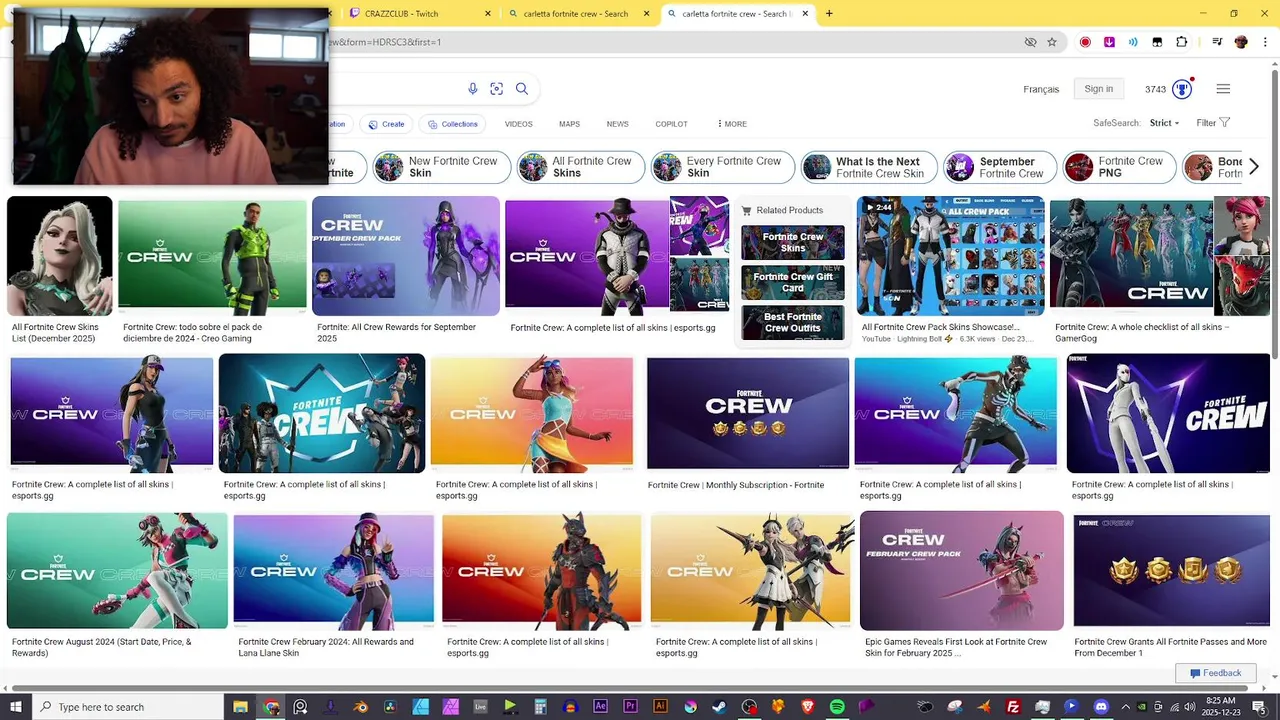Open Best Fortnite Crew Outfits related product
Viewport: 1280px width, 720px height.
pyautogui.click(x=793, y=322)
